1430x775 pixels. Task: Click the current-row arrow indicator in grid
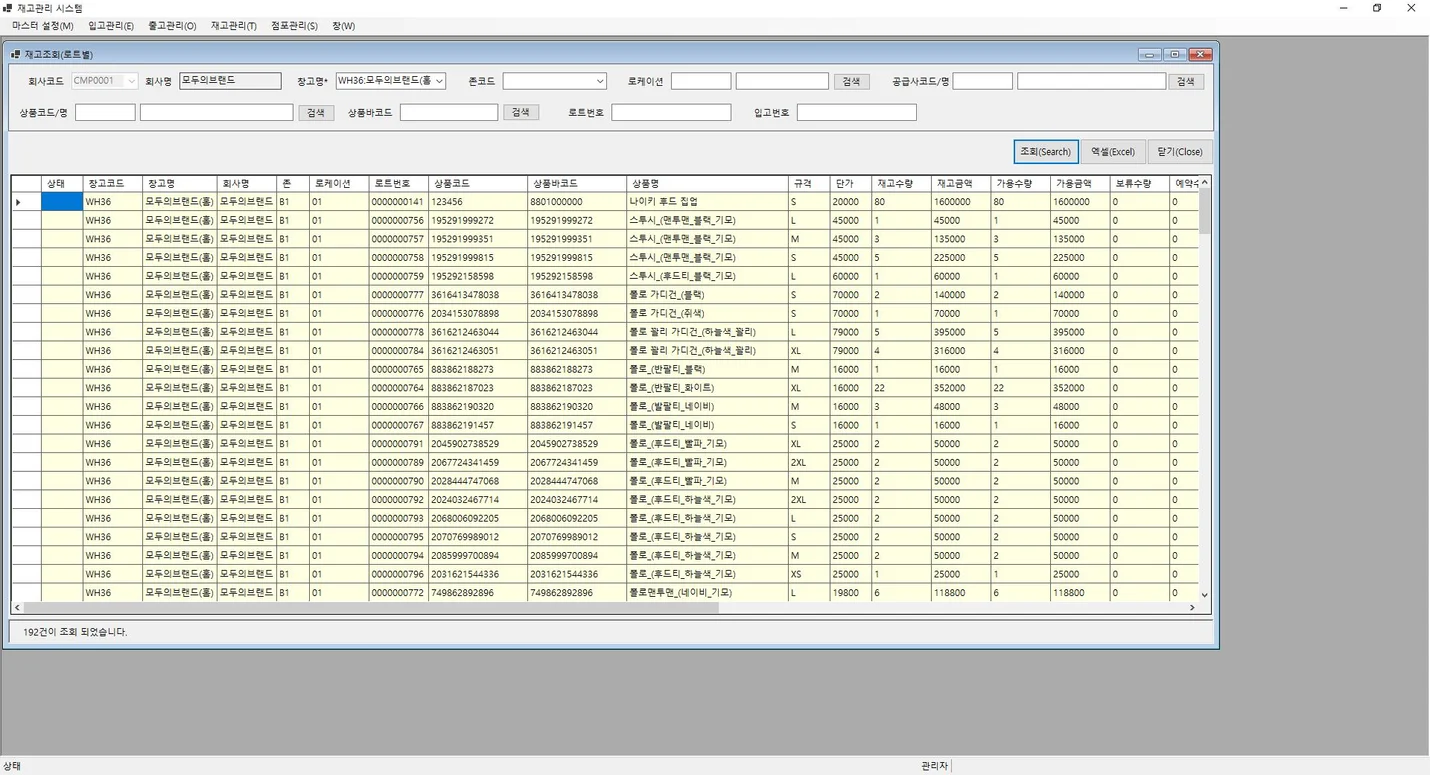[x=19, y=202]
